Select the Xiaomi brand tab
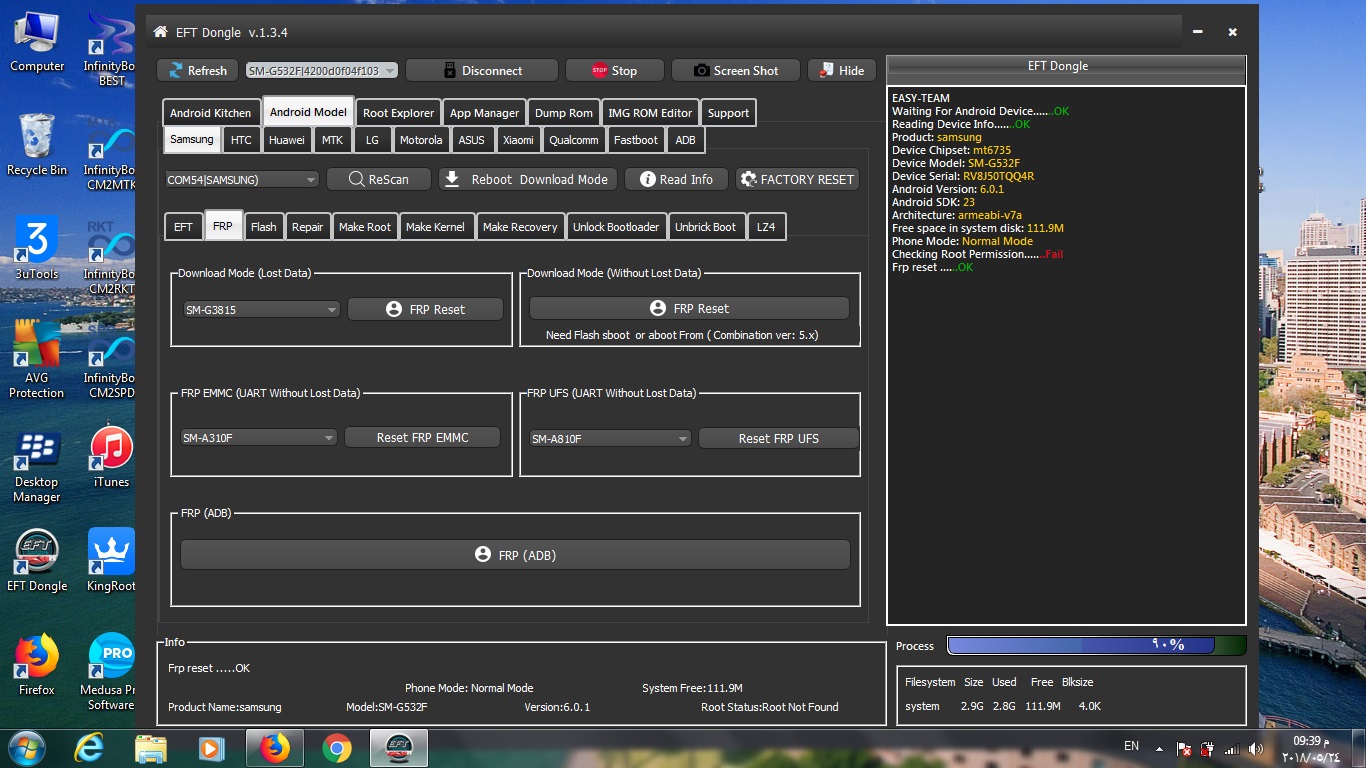The height and width of the screenshot is (768, 1366). pos(518,140)
